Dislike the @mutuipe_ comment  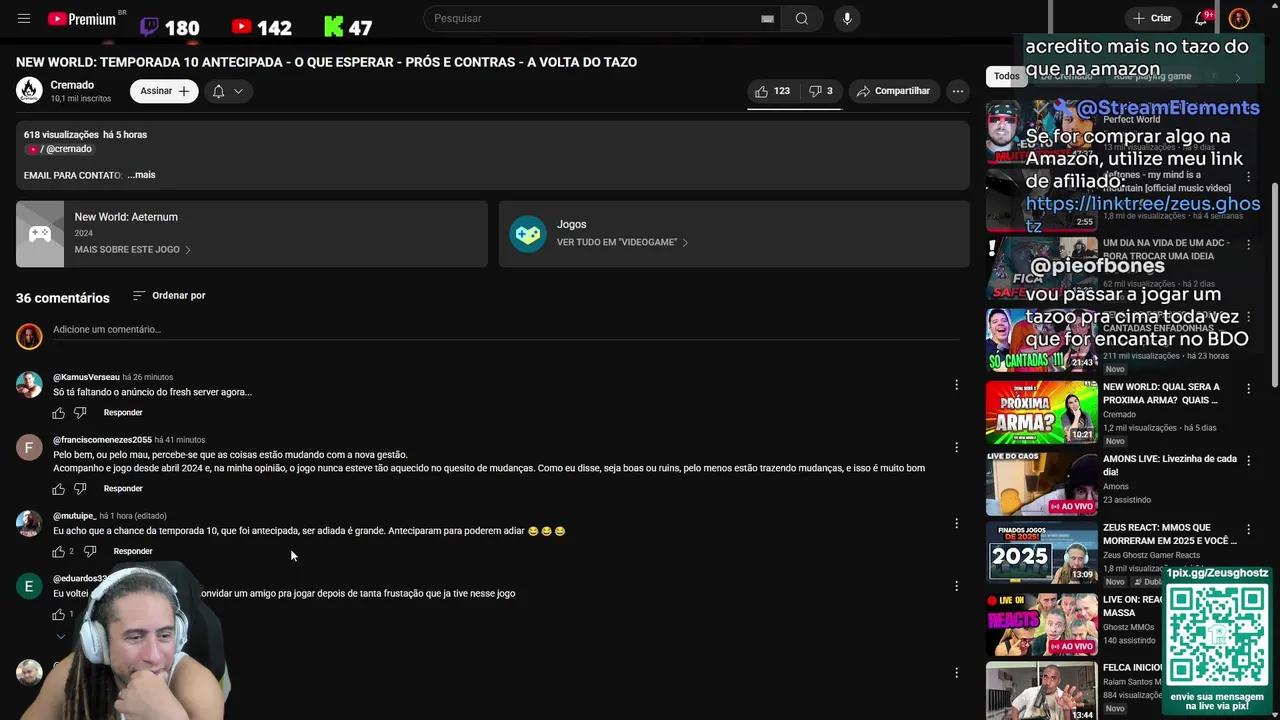[x=90, y=552]
